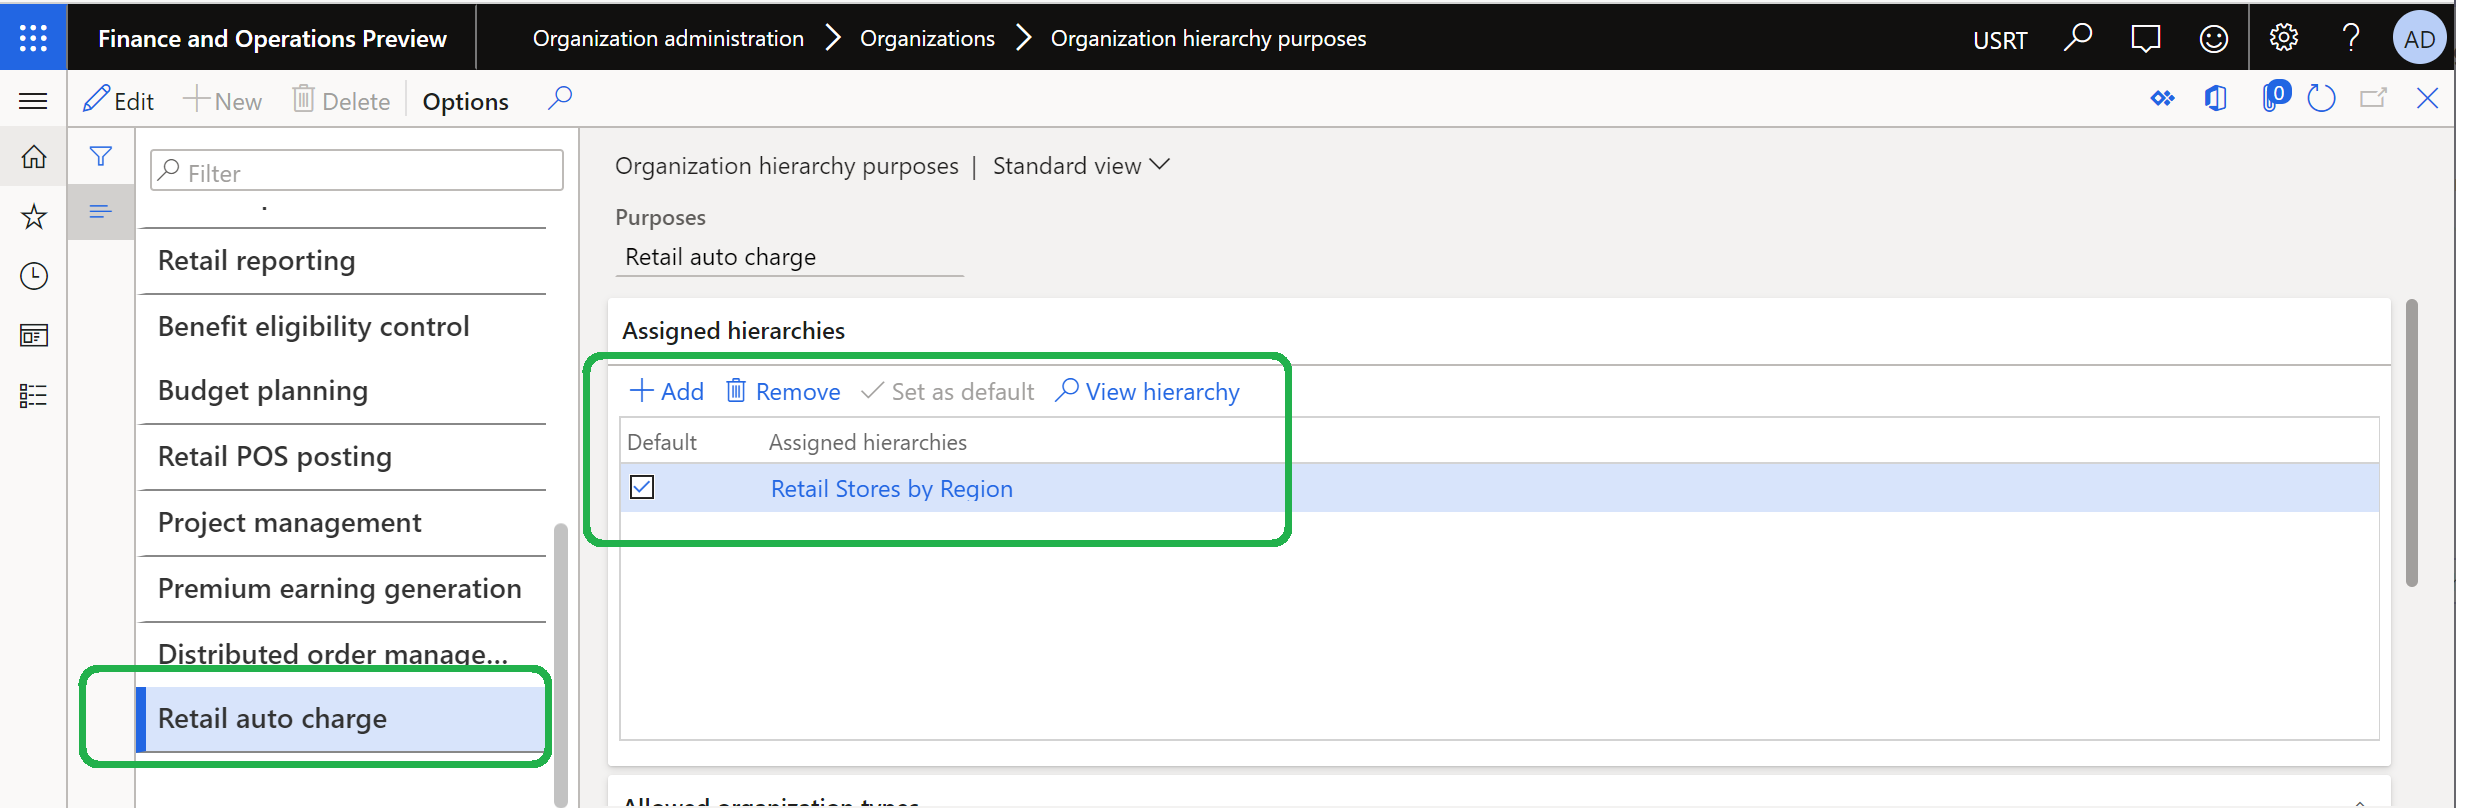Image resolution: width=2470 pixels, height=809 pixels.
Task: Sort by Default column header
Action: (x=662, y=442)
